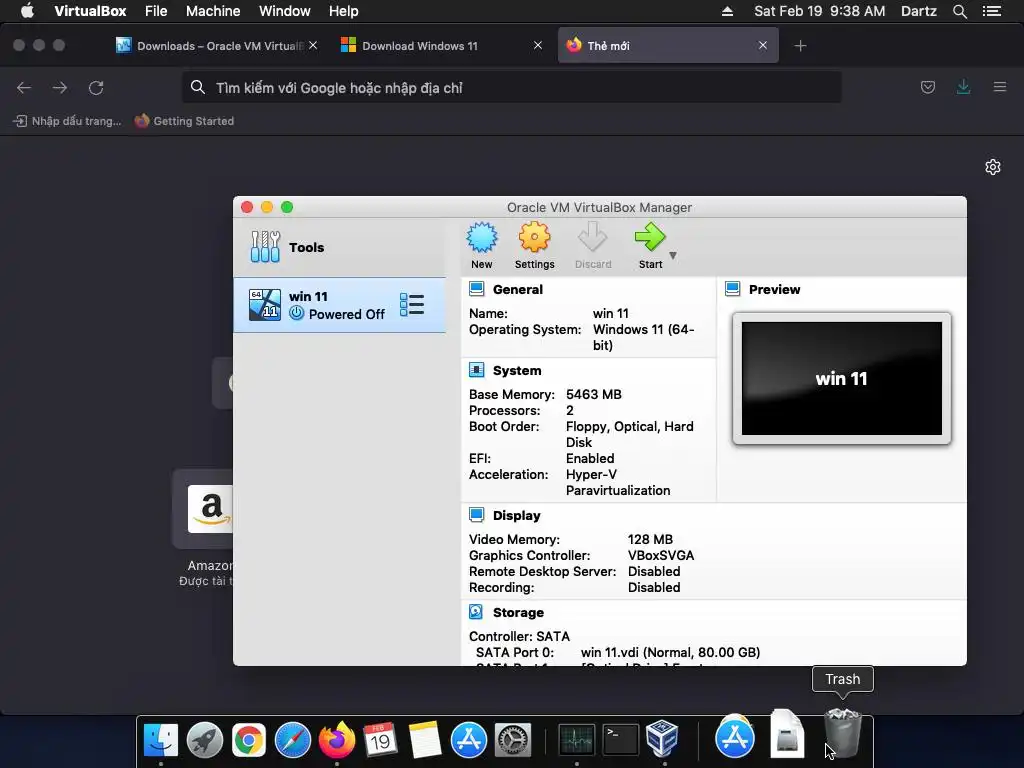This screenshot has width=1024, height=768.
Task: Click the eject icon in menu bar
Action: [727, 11]
